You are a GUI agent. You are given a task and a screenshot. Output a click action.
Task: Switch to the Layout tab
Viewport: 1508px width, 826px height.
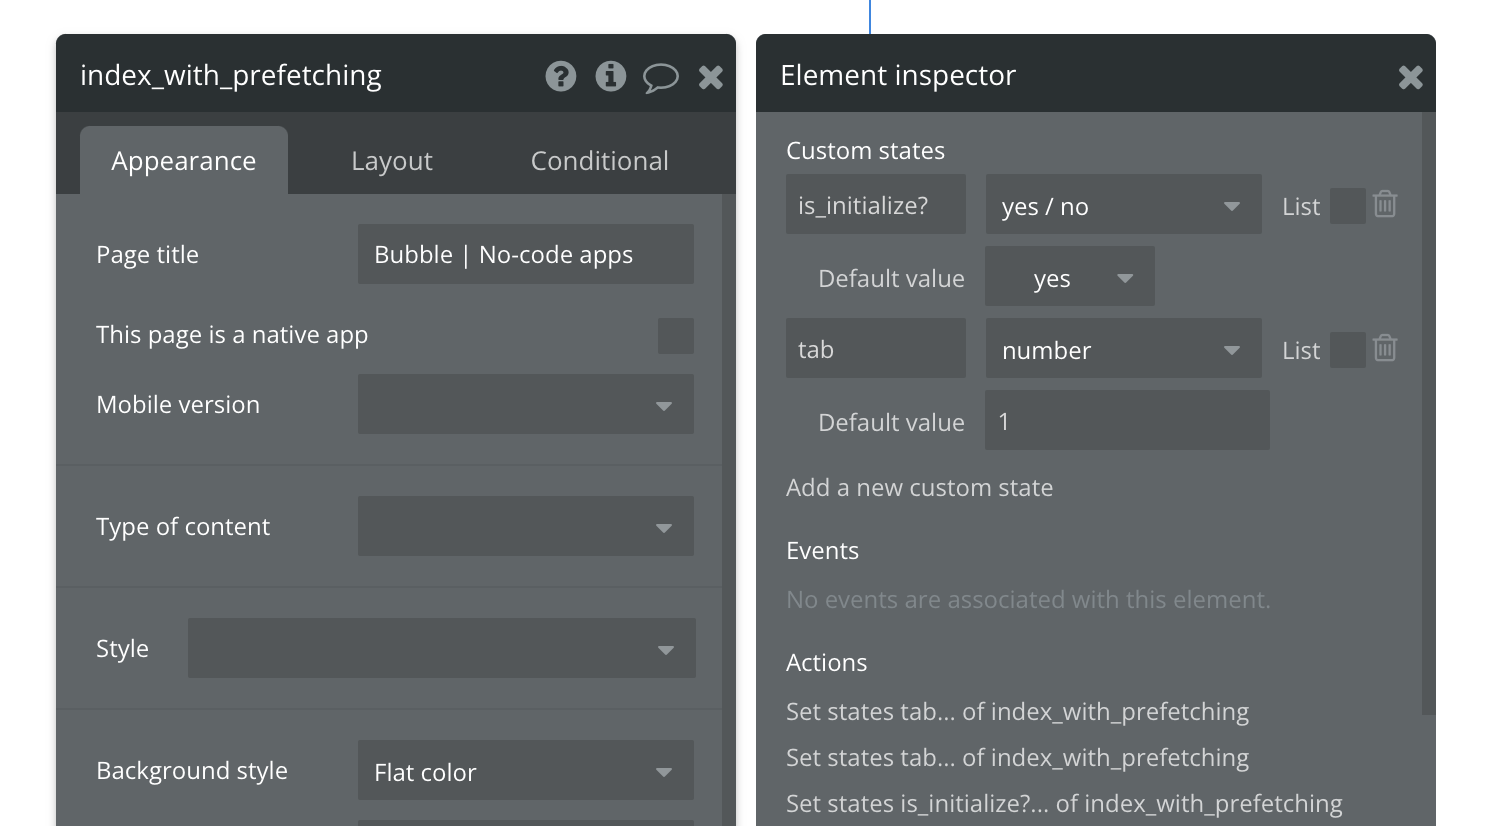pyautogui.click(x=392, y=161)
